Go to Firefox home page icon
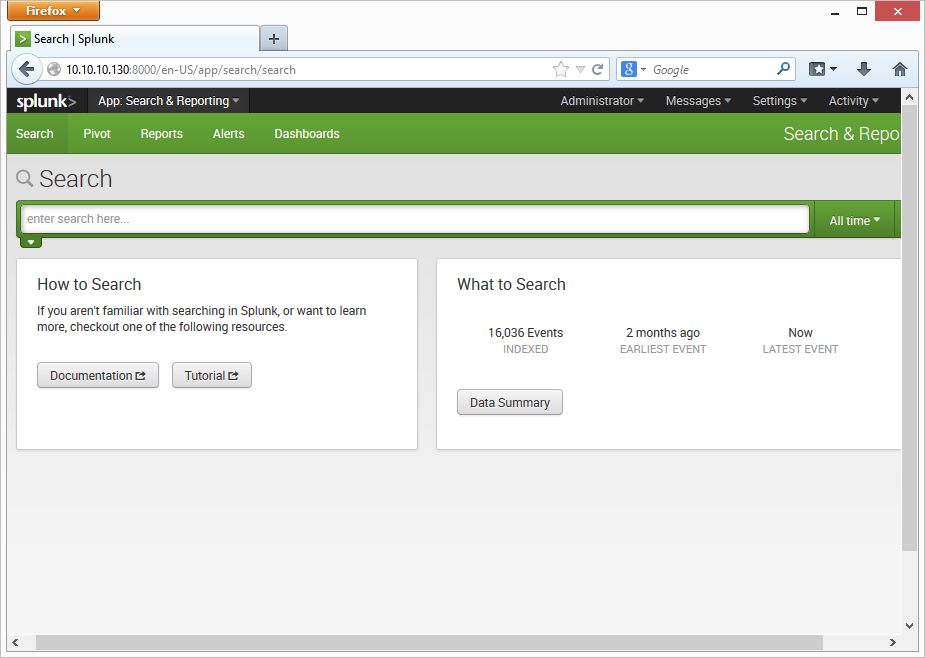Screen dimensions: 925x658 pos(899,69)
